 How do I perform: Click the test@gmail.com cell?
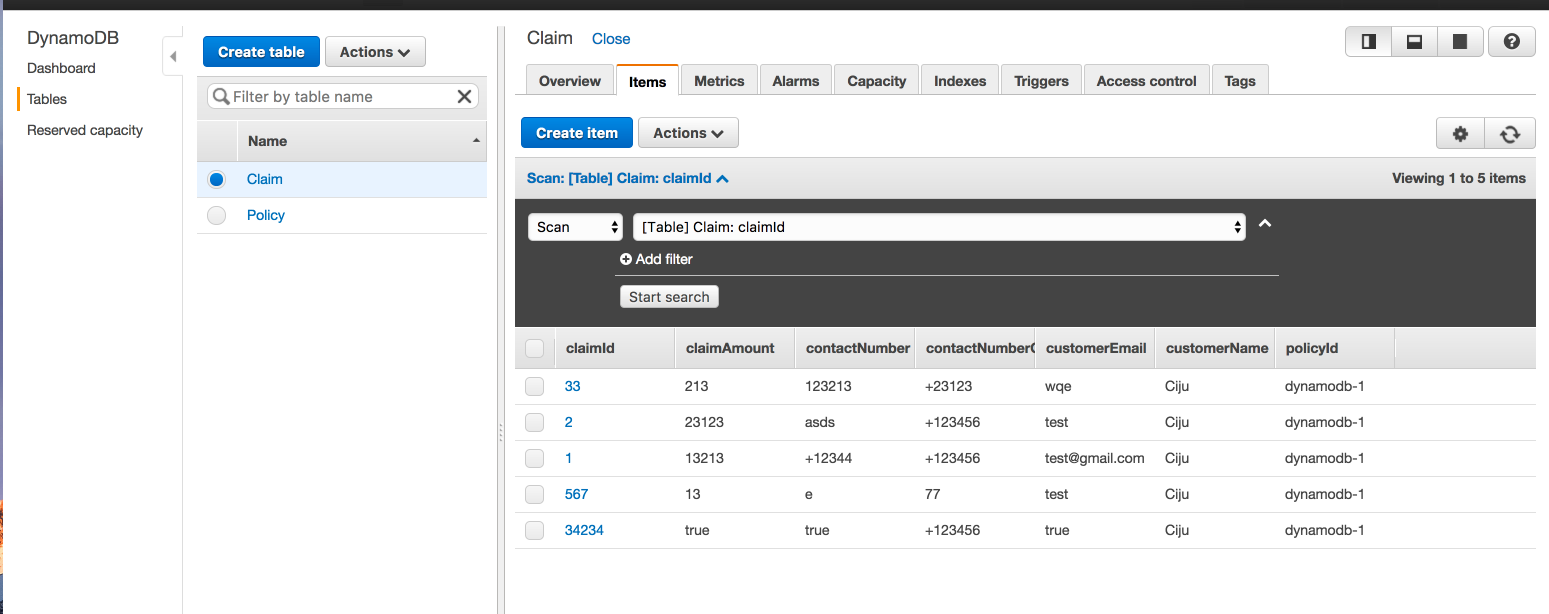pyautogui.click(x=1095, y=458)
